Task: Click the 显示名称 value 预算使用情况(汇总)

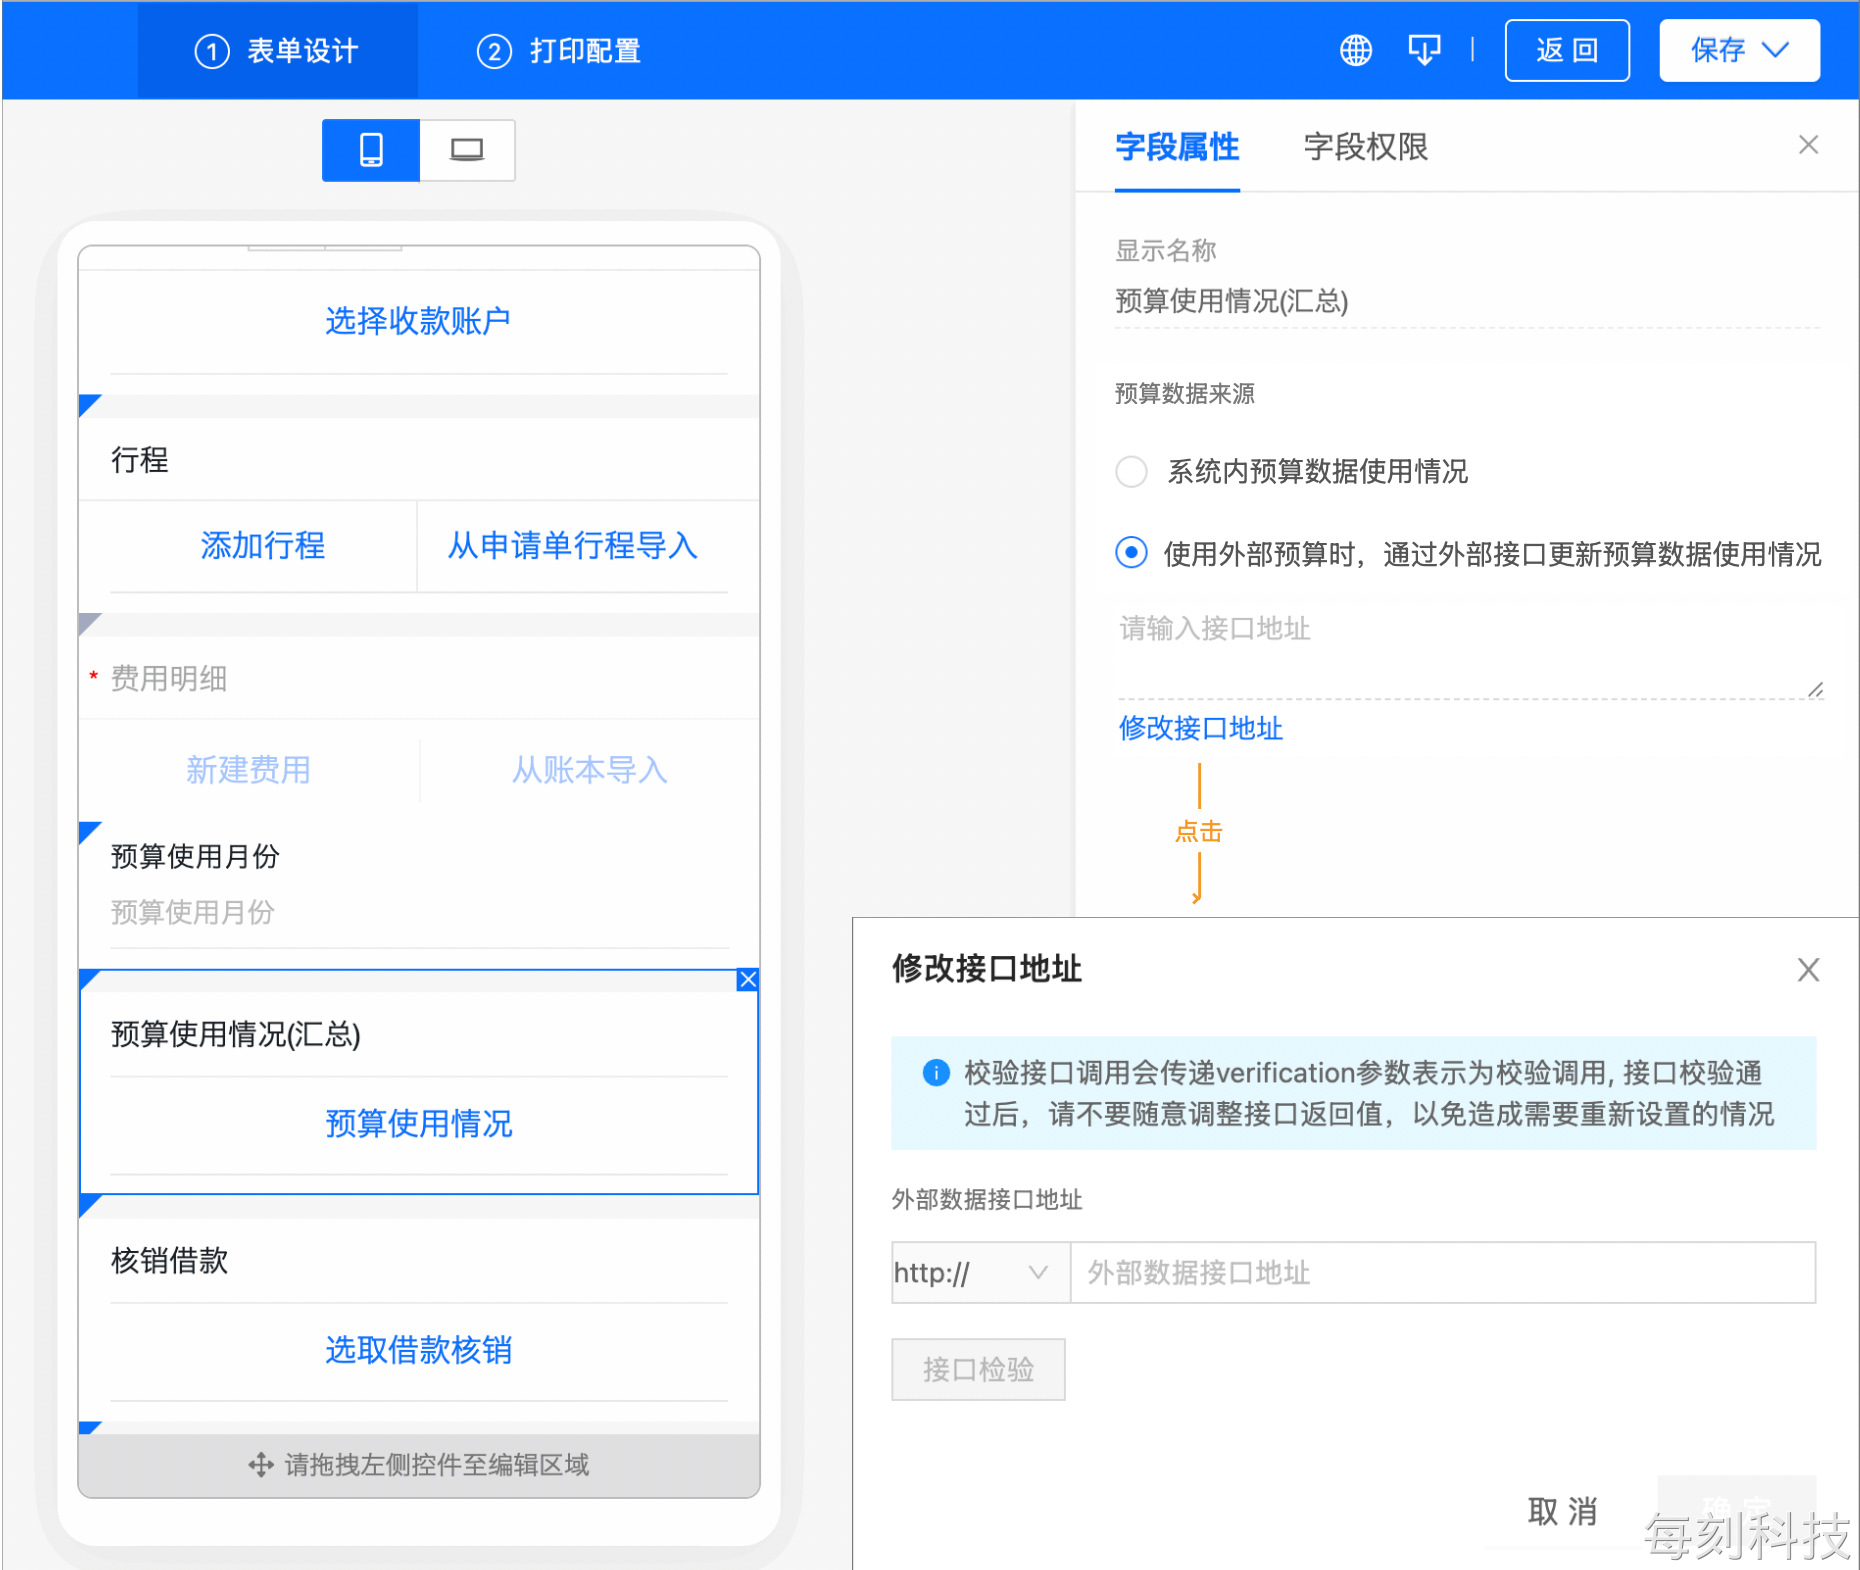Action: (x=1232, y=301)
